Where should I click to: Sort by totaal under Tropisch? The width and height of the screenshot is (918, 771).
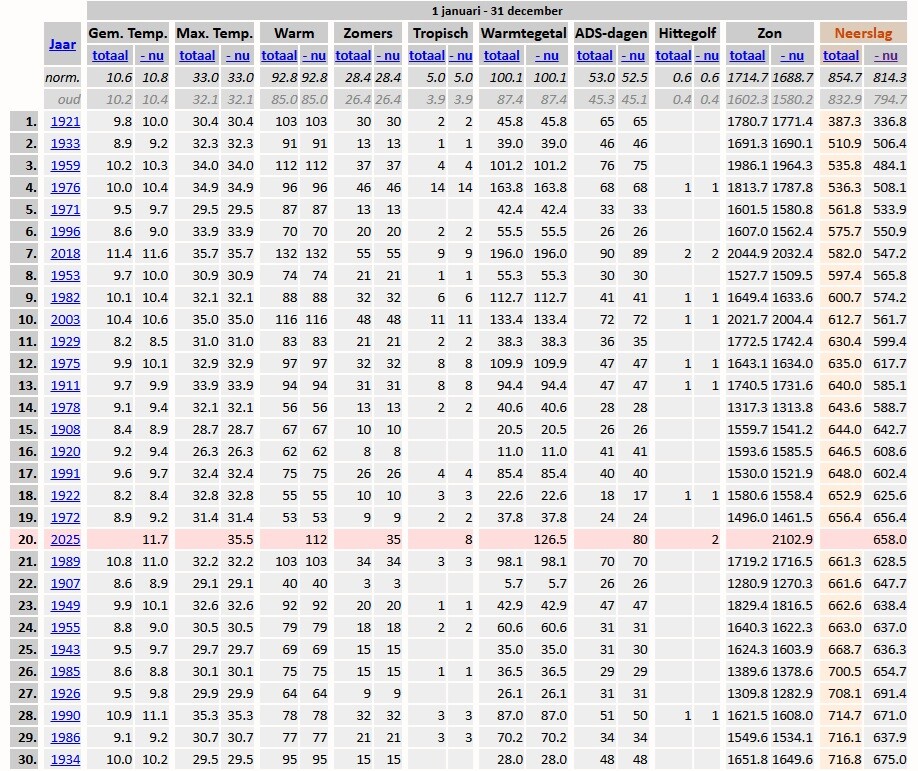coord(427,55)
